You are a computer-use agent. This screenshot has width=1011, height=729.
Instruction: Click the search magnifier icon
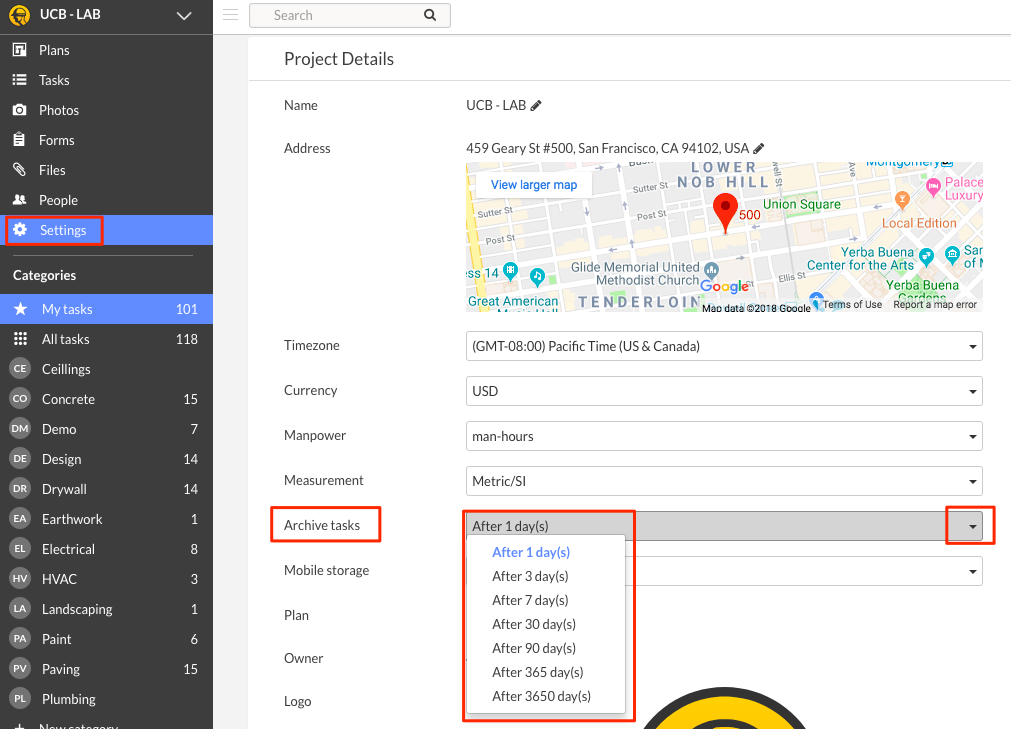pyautogui.click(x=430, y=15)
